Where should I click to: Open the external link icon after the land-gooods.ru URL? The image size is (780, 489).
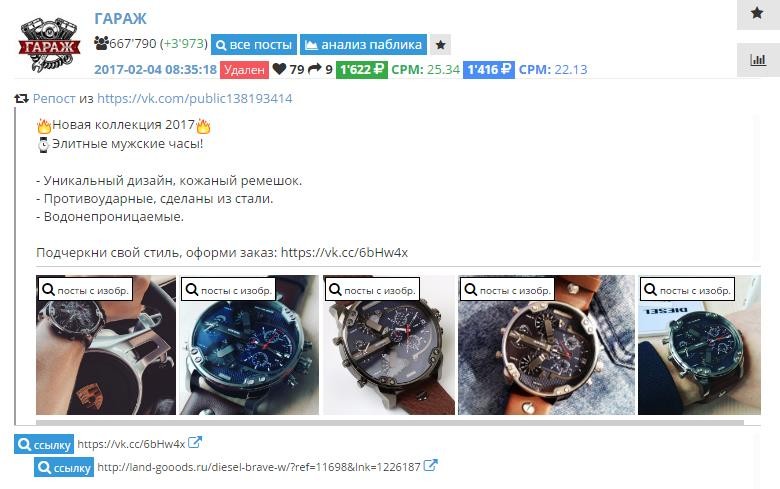click(x=430, y=466)
